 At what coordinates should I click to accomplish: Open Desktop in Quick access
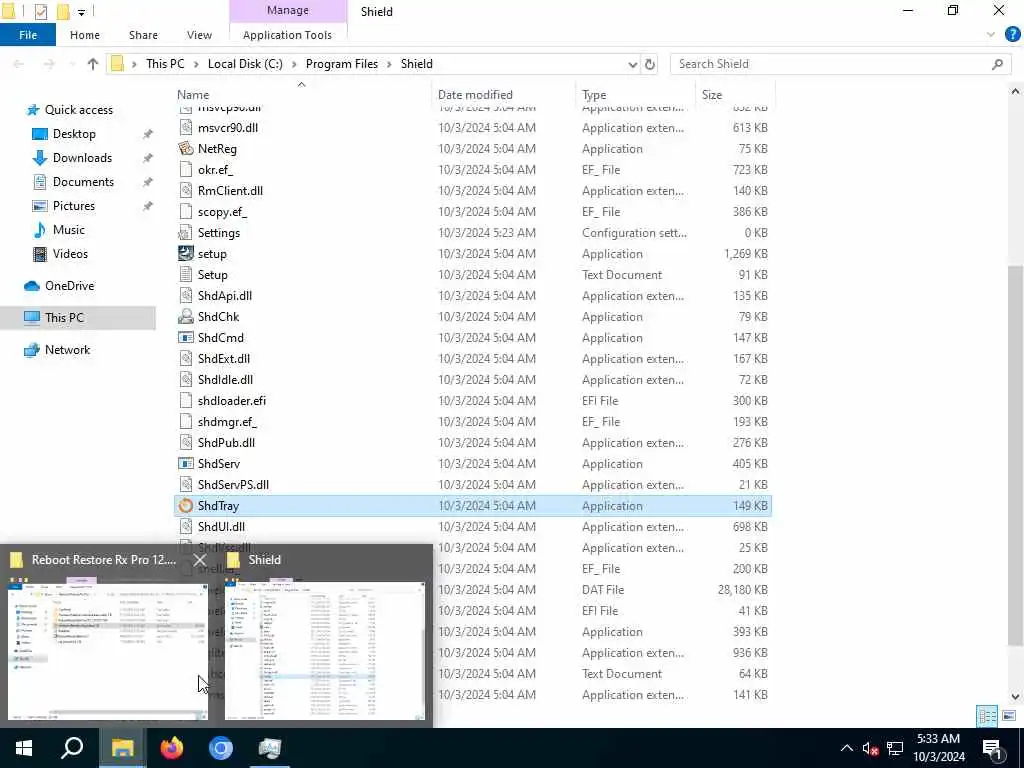(74, 134)
